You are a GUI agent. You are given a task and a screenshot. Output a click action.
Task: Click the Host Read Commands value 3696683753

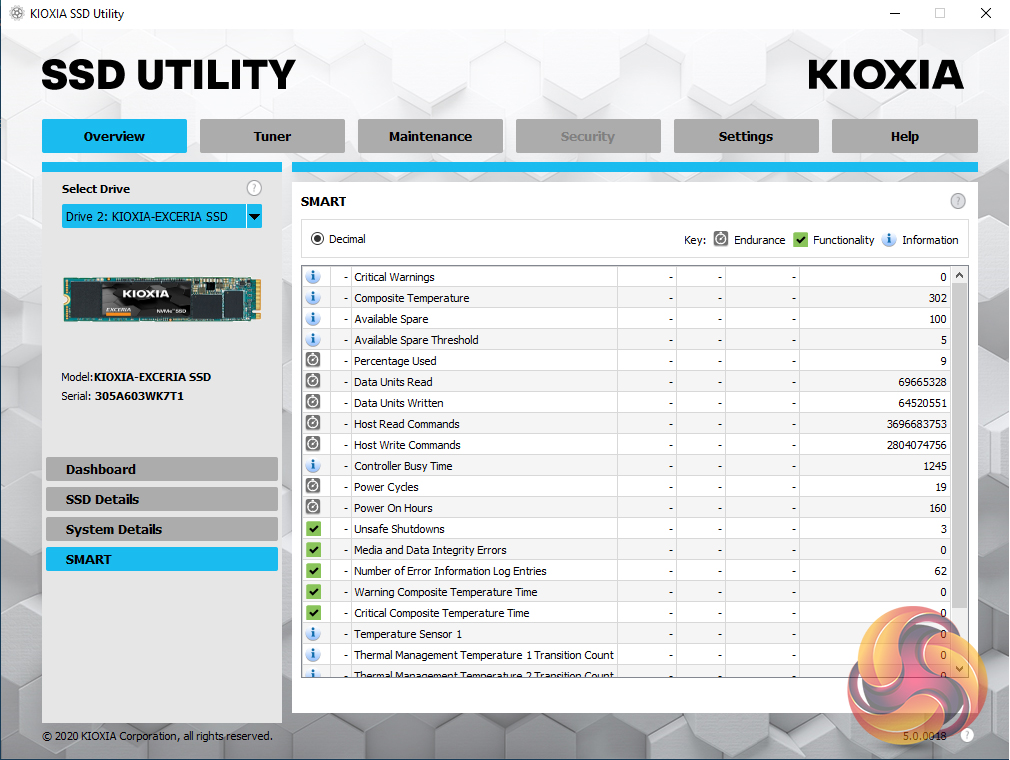pos(917,424)
